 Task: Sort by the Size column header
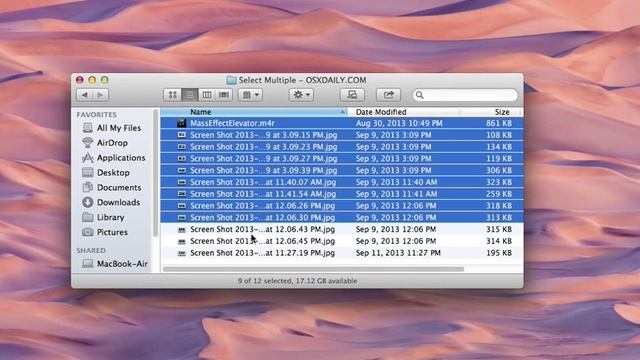tap(489, 112)
